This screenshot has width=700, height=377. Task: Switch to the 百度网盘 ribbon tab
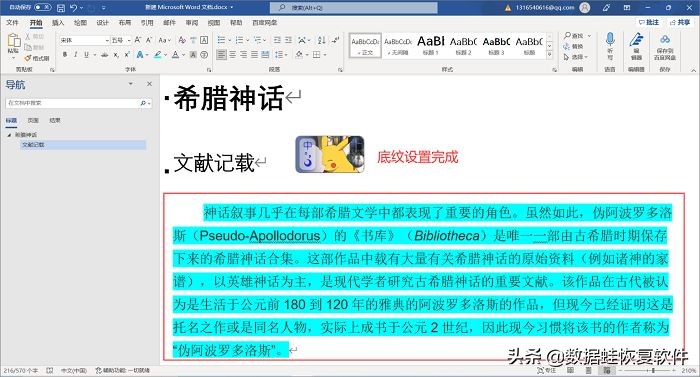click(x=265, y=22)
